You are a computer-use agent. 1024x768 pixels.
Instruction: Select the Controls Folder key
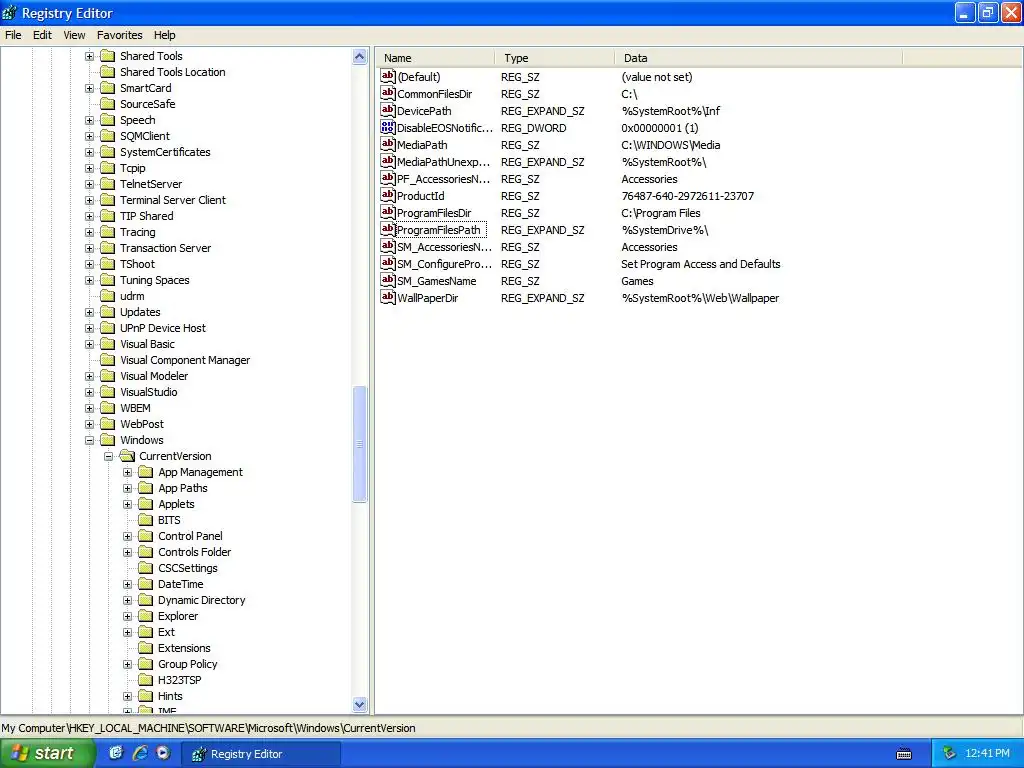pos(195,552)
